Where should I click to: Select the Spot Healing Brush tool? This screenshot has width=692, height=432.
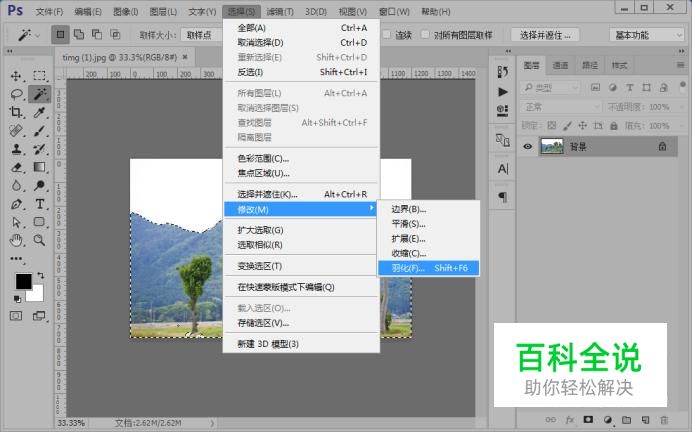(x=16, y=131)
